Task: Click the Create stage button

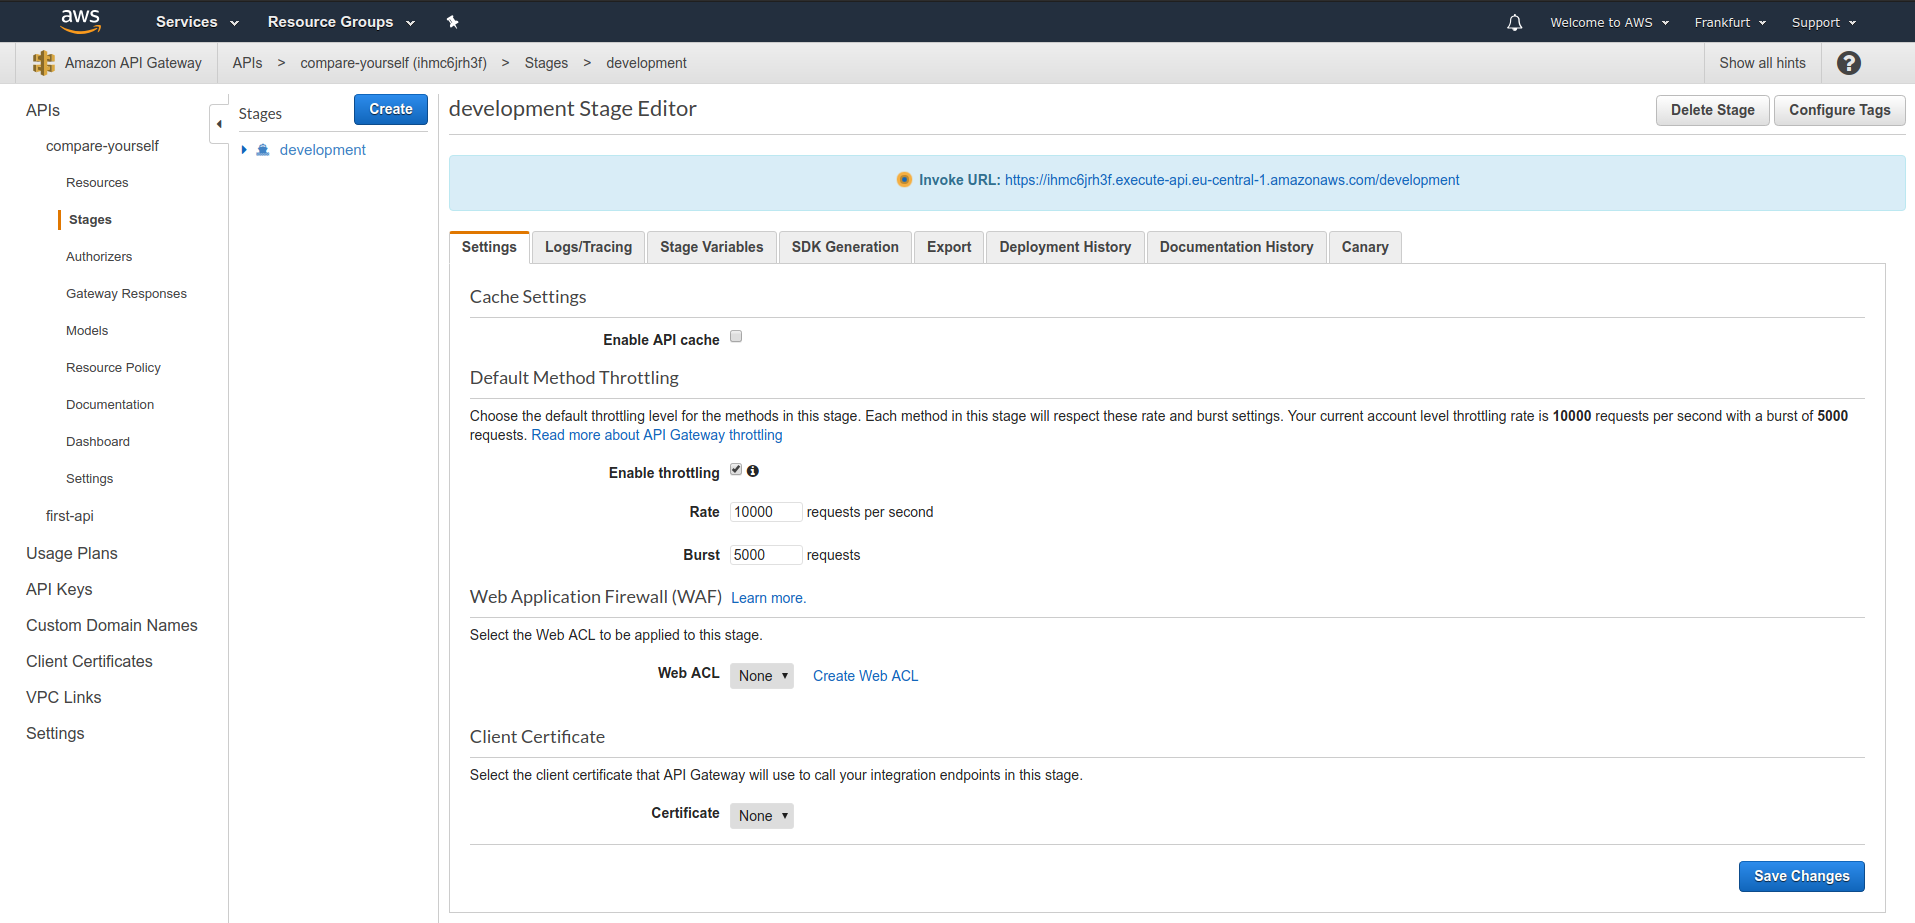Action: 391,109
